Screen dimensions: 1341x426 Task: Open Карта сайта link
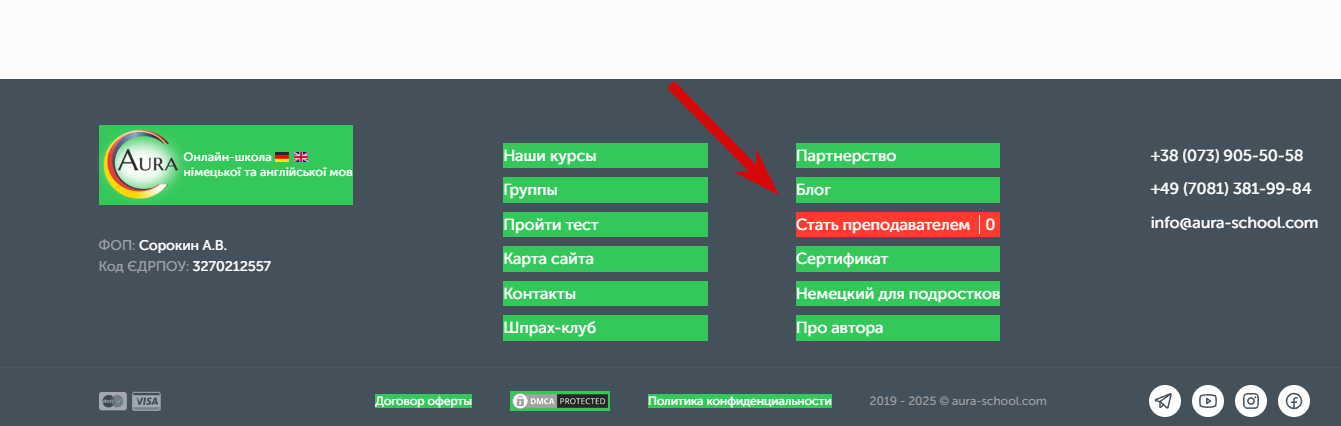pyautogui.click(x=605, y=259)
